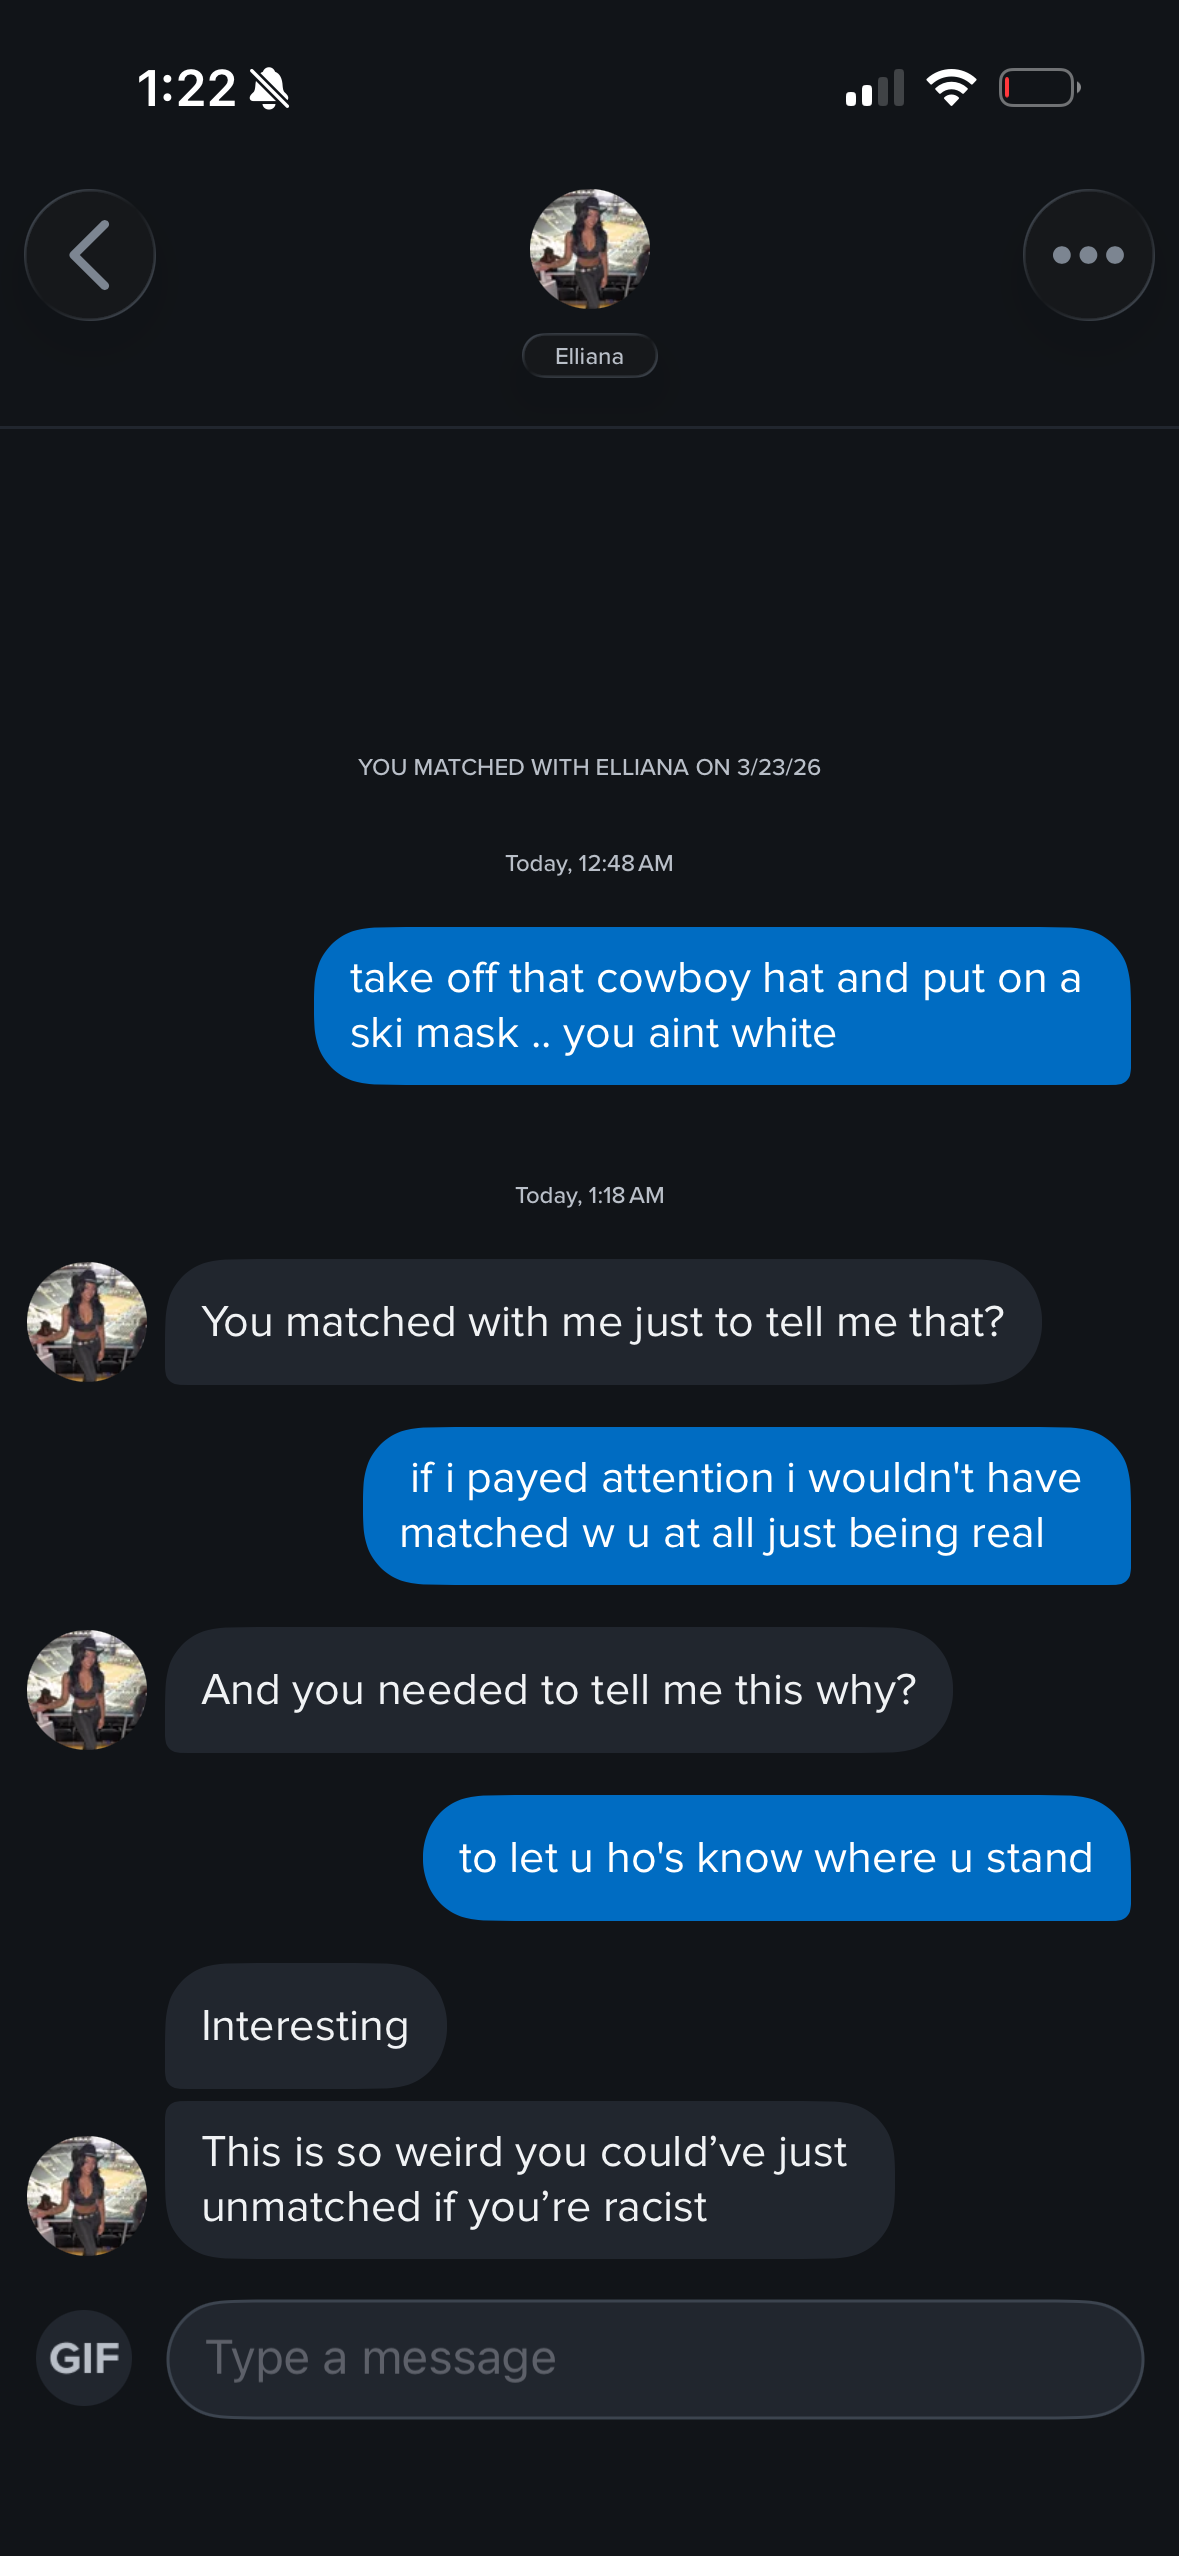Tap the Elliana name label
1179x2556 pixels.
[589, 356]
